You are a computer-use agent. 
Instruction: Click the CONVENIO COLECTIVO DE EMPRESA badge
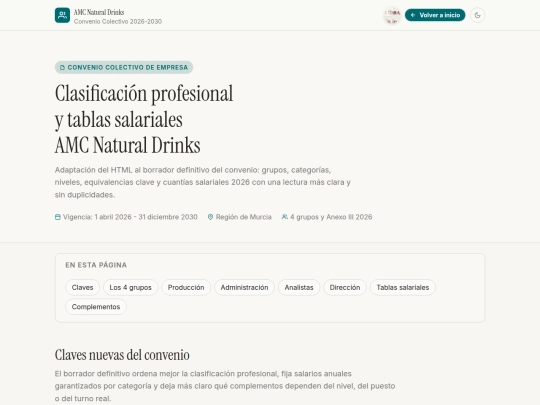pos(124,68)
